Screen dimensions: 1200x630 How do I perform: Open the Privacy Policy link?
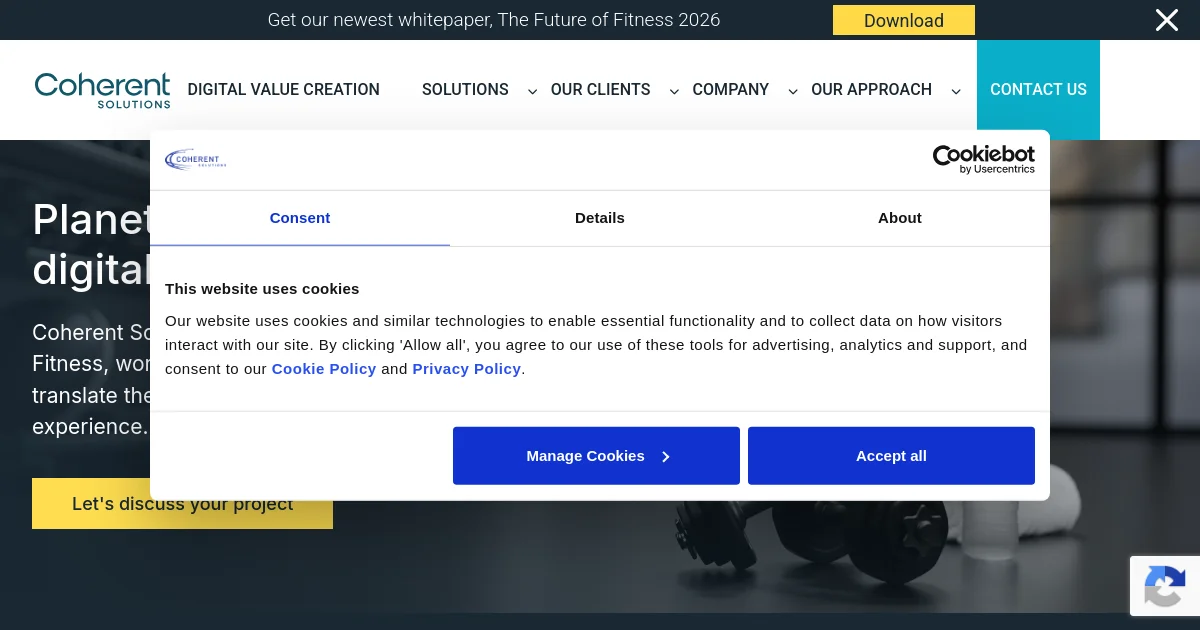(x=467, y=369)
